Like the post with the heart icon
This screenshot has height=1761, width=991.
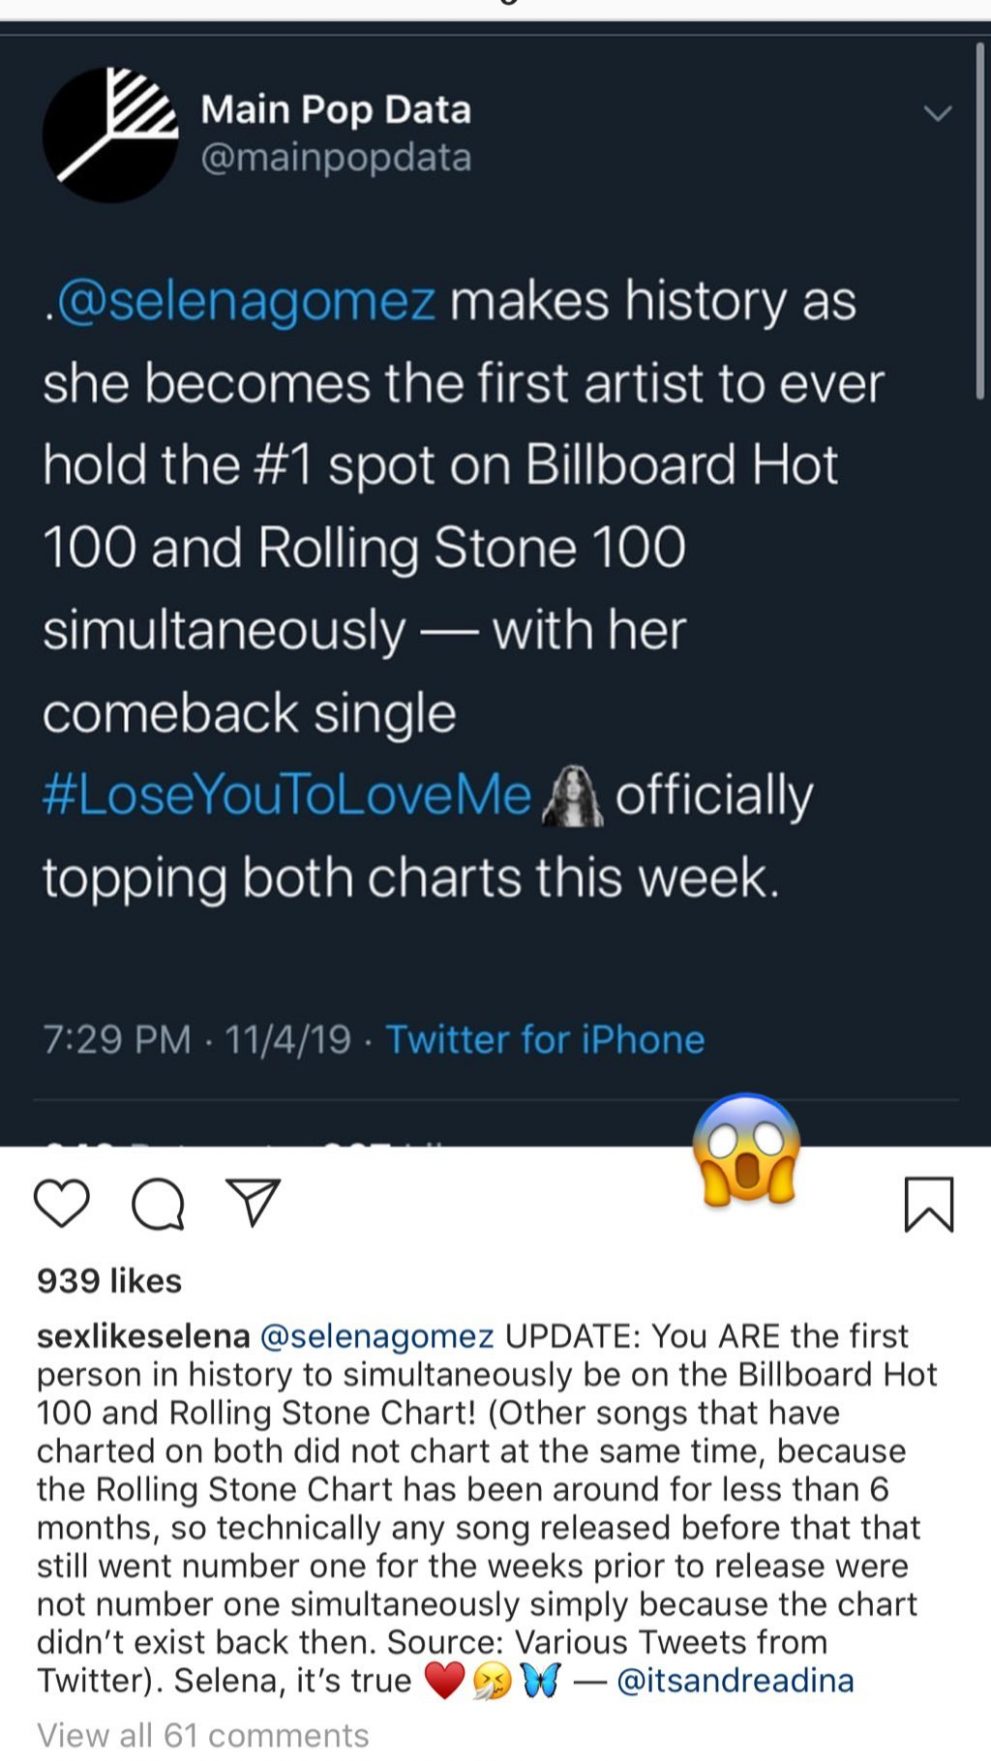click(x=62, y=1202)
